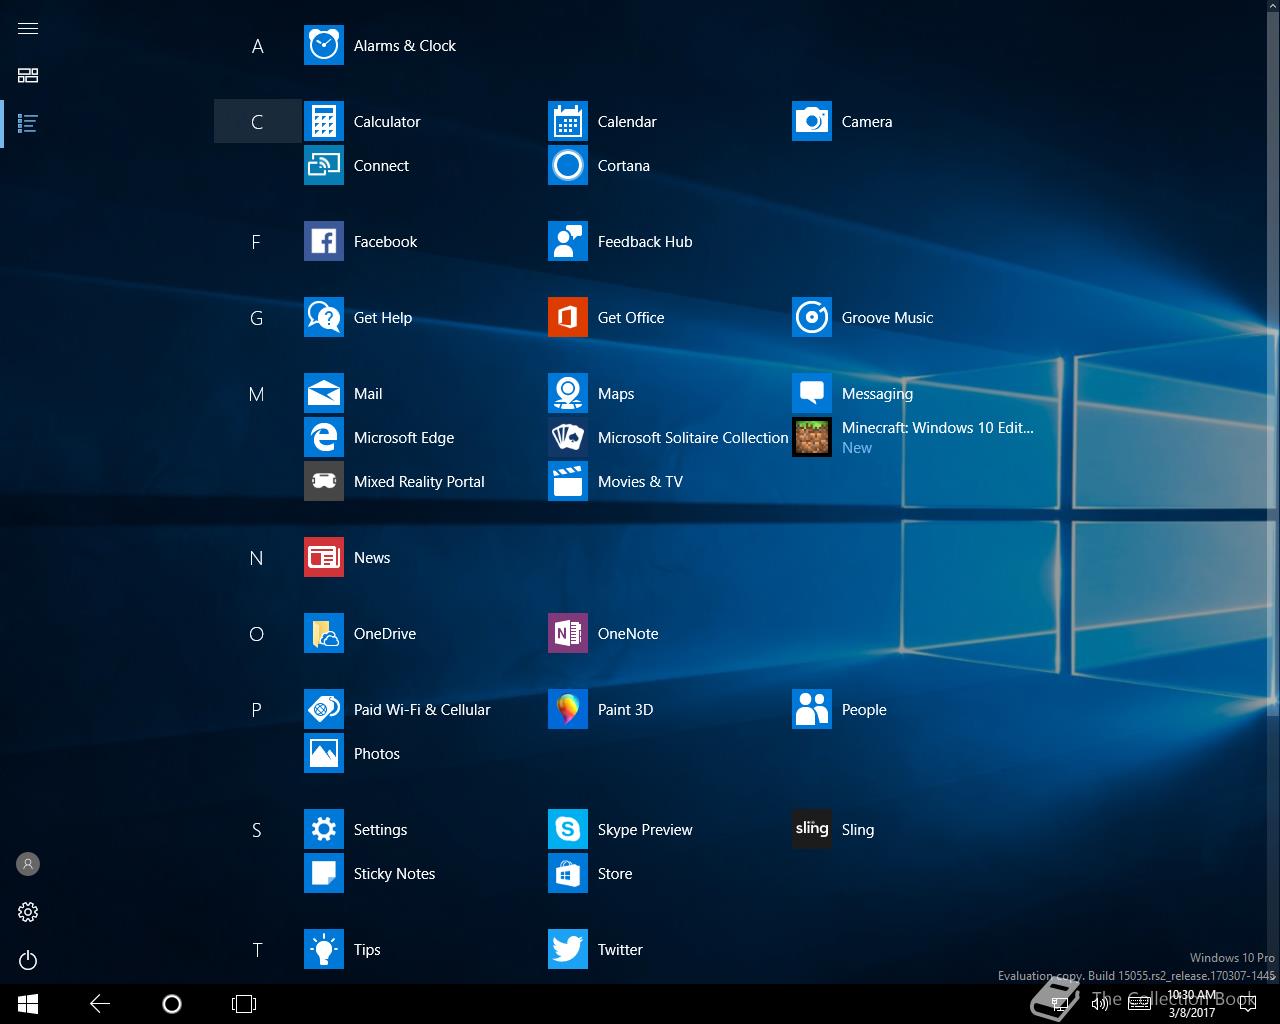Open the Settings app icon in the list
Viewport: 1280px width, 1024px height.
pos(324,829)
